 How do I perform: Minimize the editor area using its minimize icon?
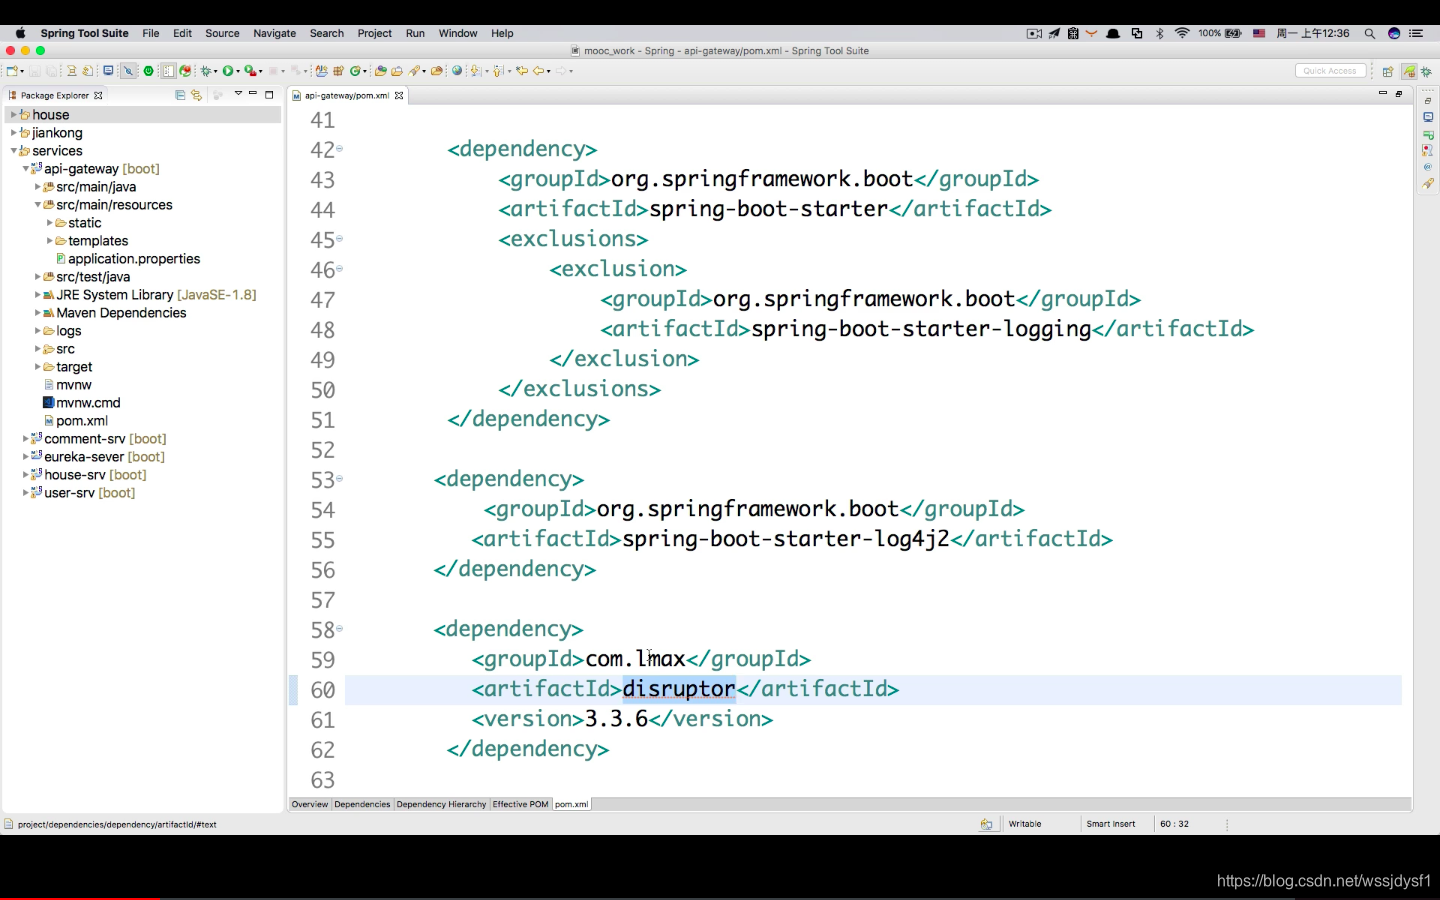click(x=1383, y=92)
